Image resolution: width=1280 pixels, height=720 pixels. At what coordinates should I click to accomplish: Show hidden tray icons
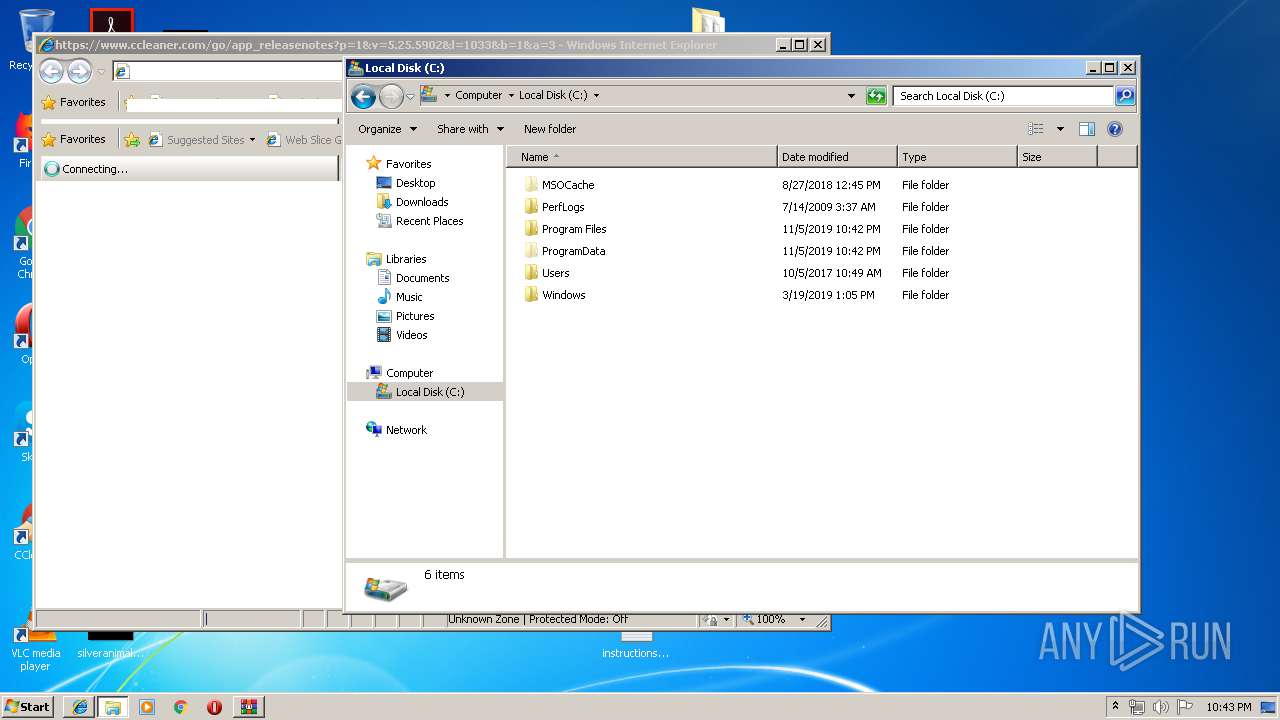coord(1116,706)
